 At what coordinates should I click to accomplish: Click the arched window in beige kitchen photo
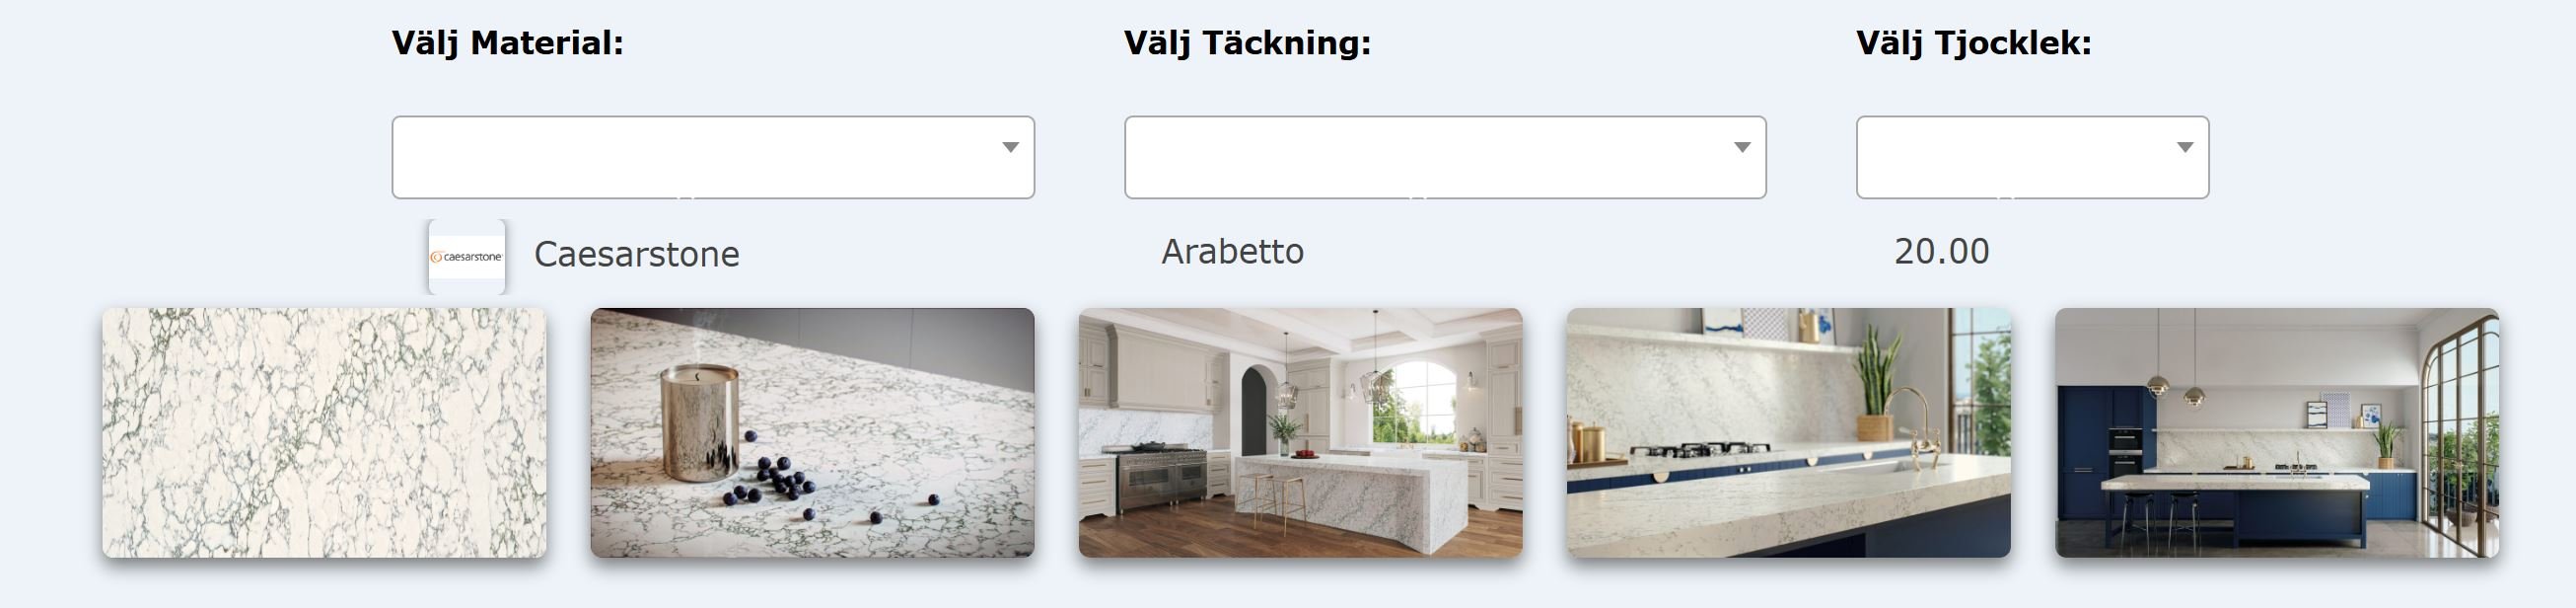(x=1414, y=402)
